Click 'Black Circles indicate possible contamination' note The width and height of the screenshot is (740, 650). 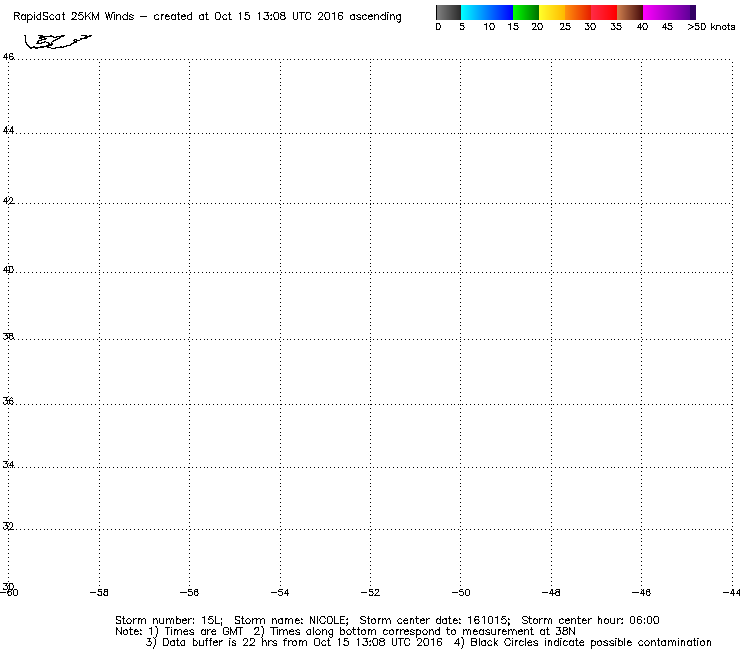pos(591,642)
